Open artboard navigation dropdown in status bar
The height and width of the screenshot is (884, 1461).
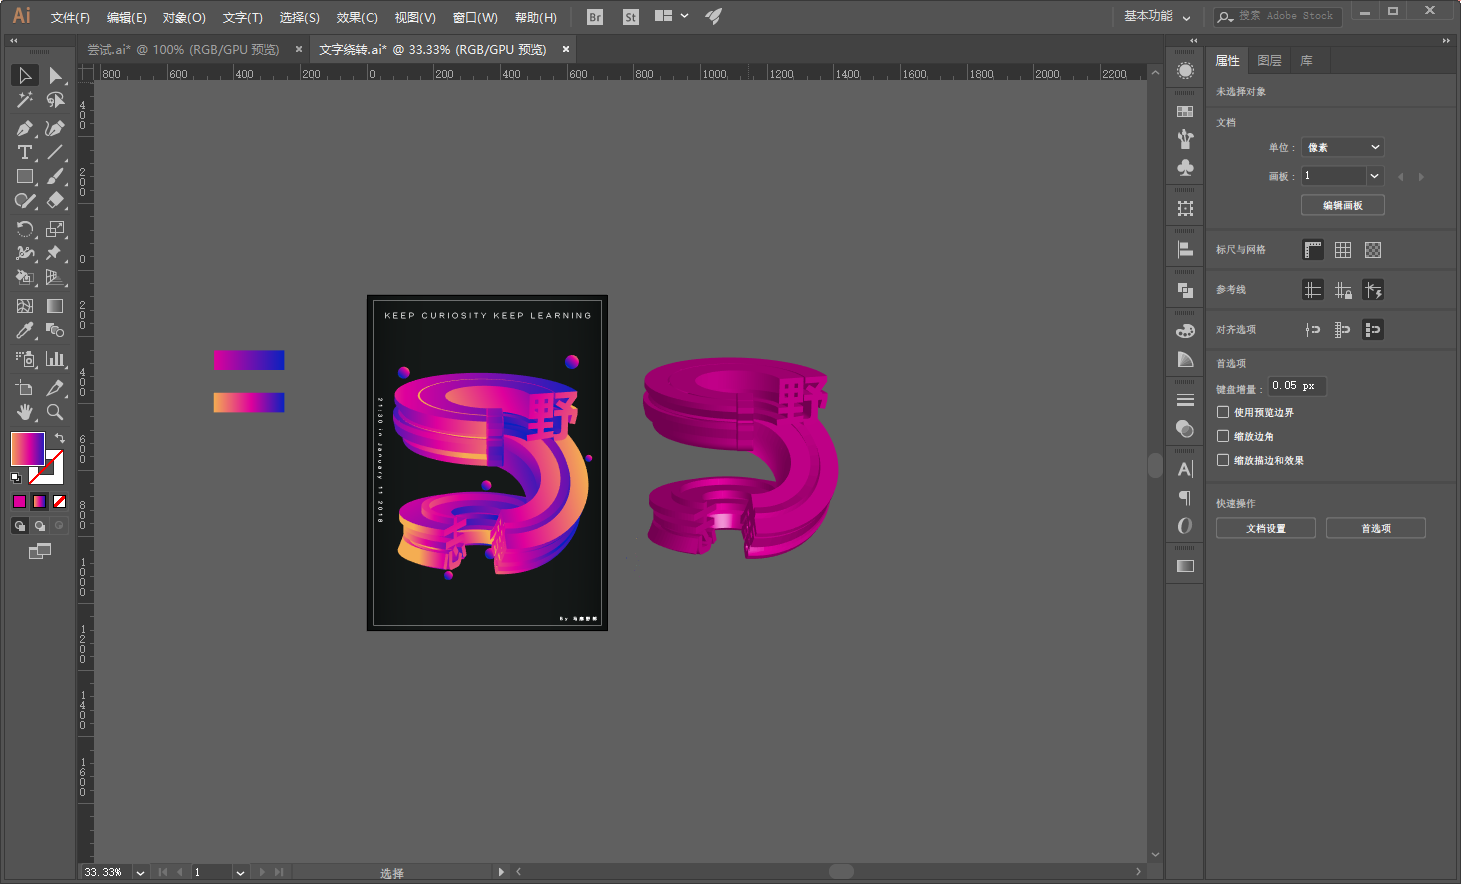240,872
